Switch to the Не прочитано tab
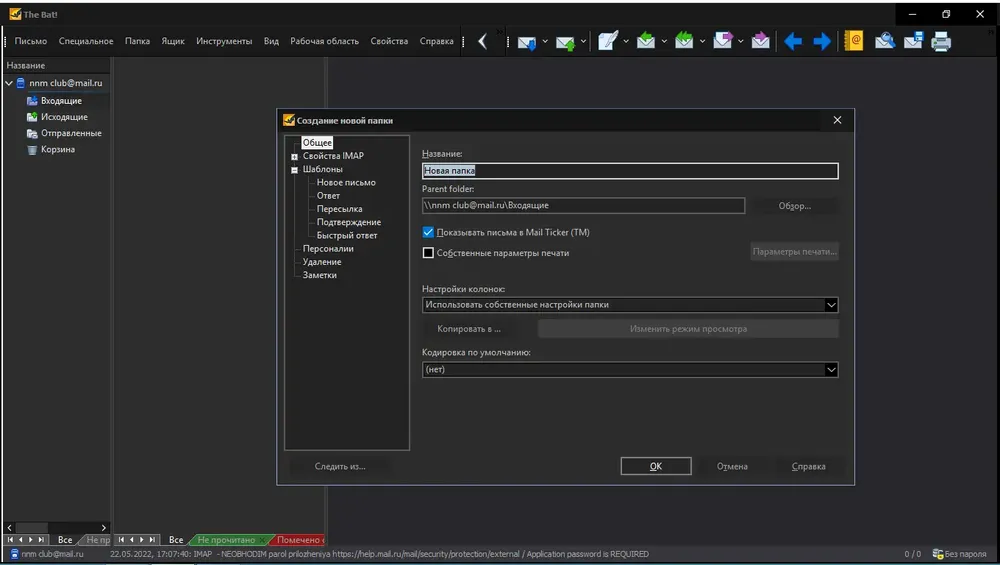Image resolution: width=1000 pixels, height=565 pixels. point(226,540)
